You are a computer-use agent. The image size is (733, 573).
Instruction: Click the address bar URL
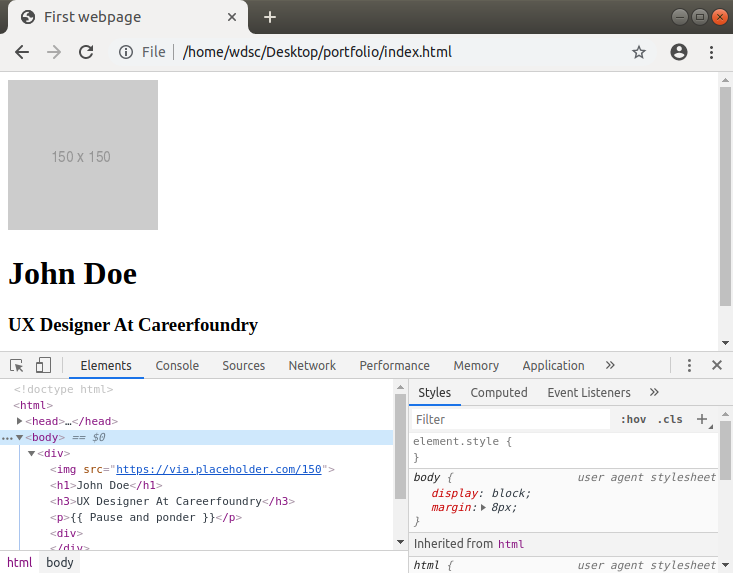click(317, 52)
